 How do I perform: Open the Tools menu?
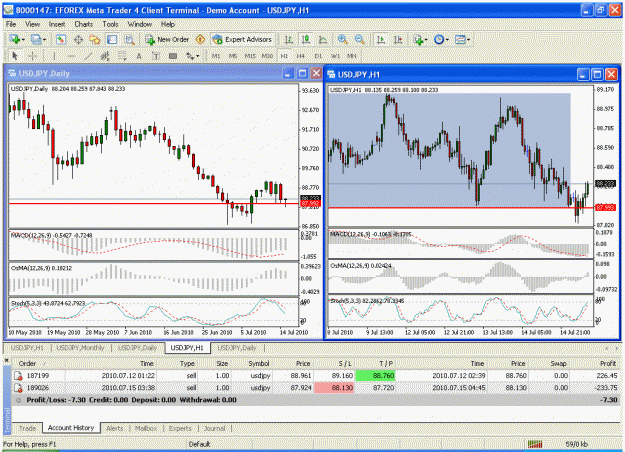coord(110,24)
